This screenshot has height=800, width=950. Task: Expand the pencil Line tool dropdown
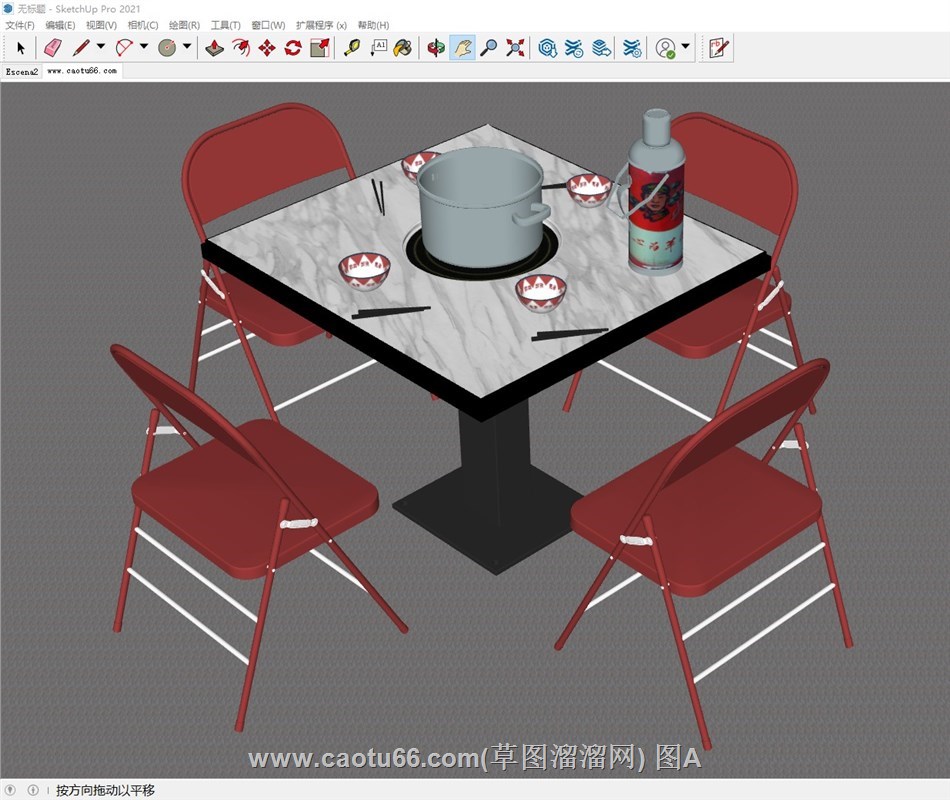pyautogui.click(x=100, y=47)
